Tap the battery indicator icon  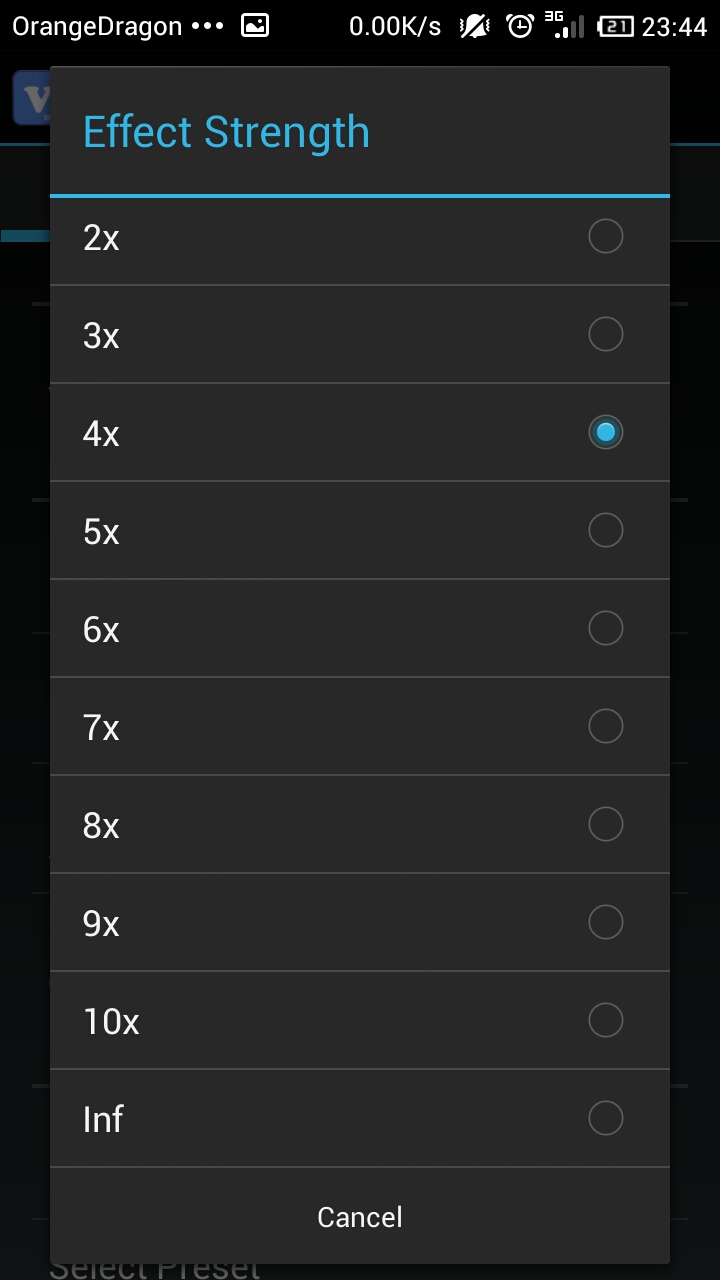pos(615,27)
